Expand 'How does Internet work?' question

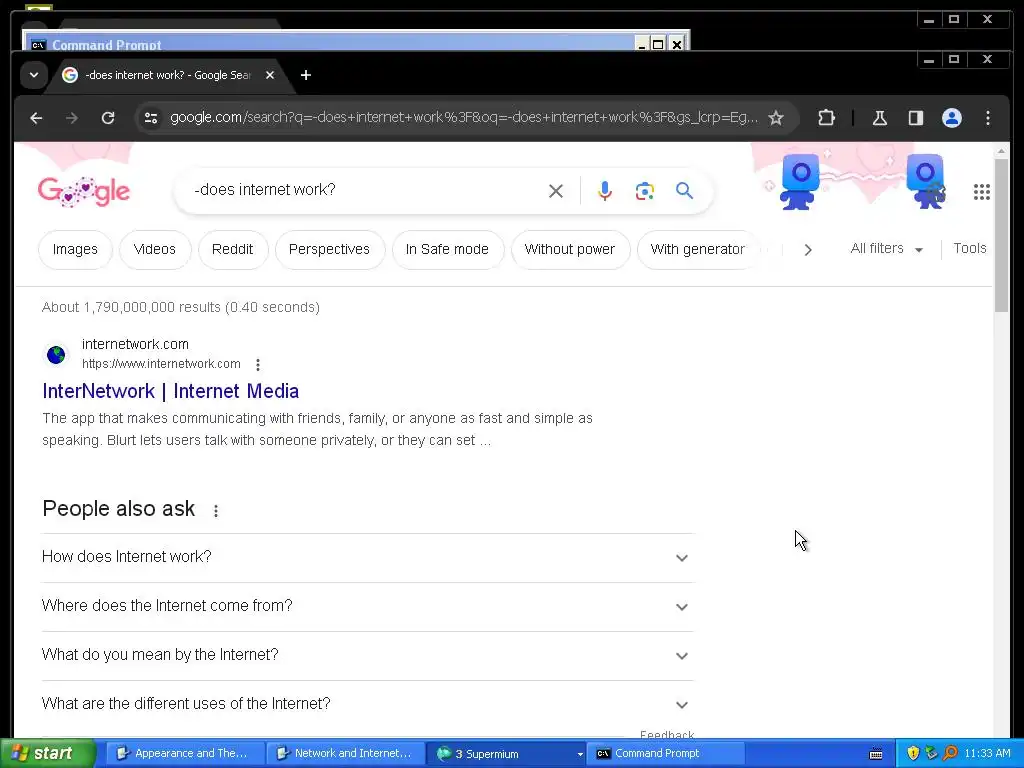(368, 557)
